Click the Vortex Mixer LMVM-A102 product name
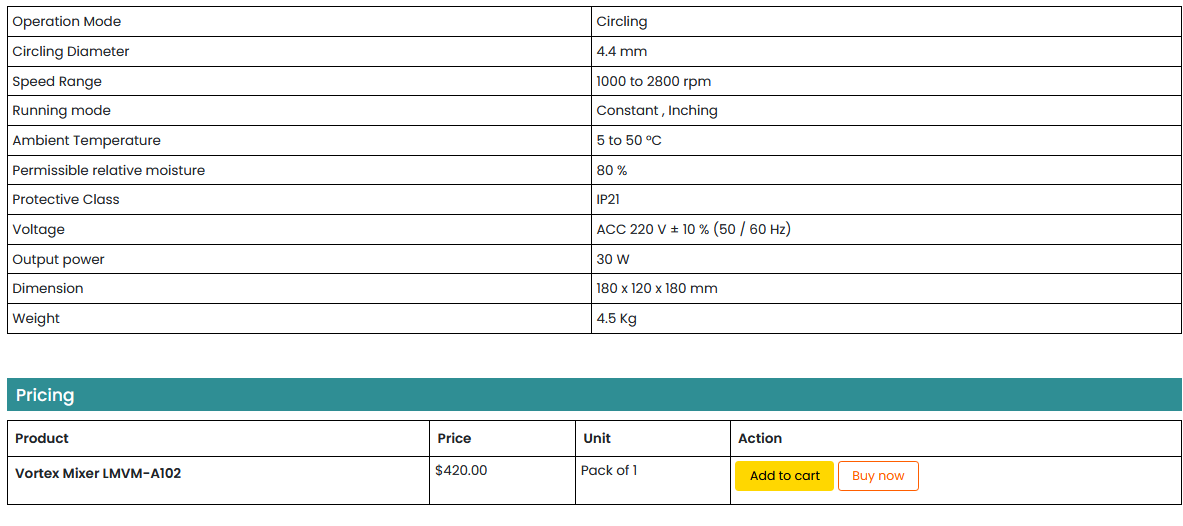 click(98, 473)
